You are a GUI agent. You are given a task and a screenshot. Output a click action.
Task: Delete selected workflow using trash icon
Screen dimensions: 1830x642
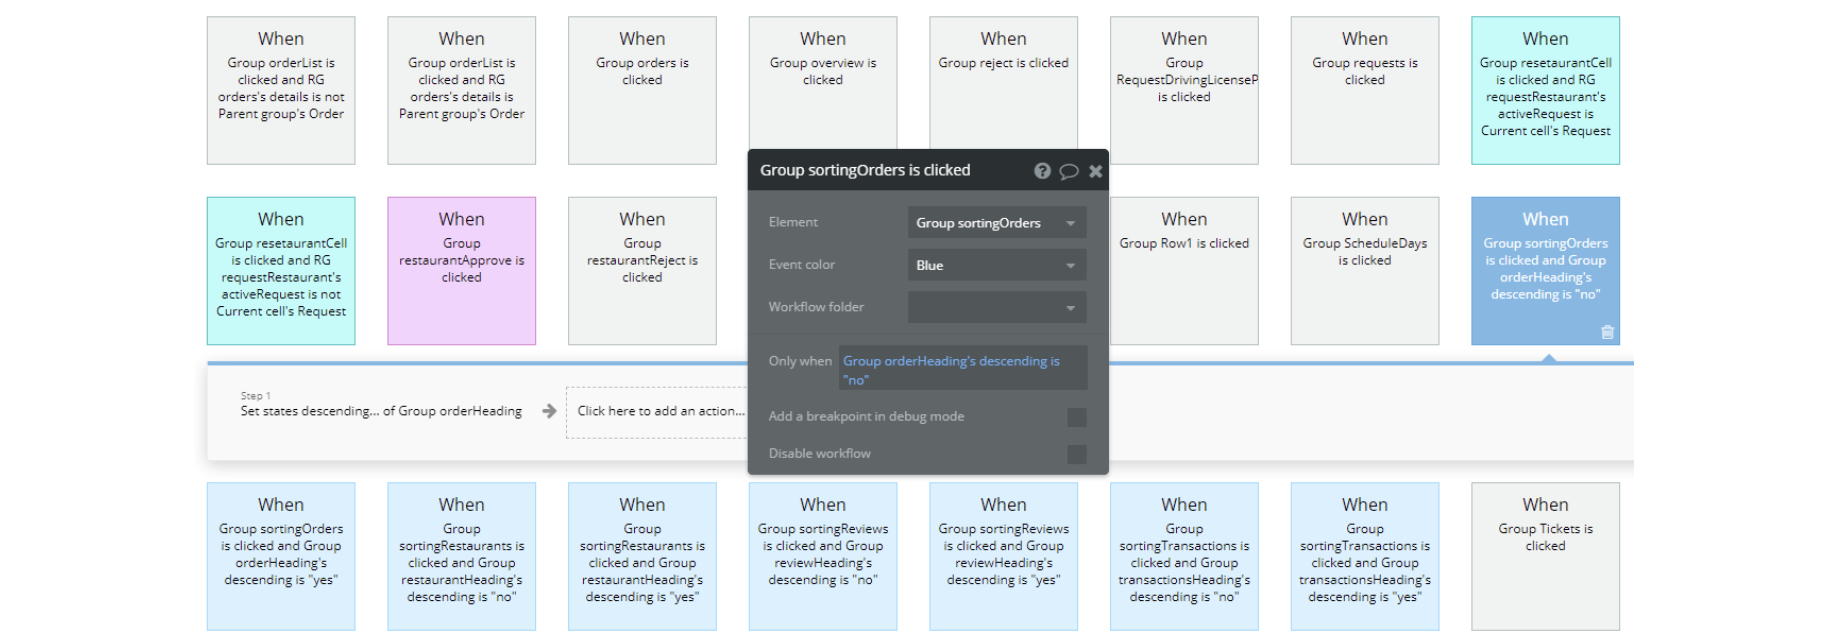point(1607,333)
